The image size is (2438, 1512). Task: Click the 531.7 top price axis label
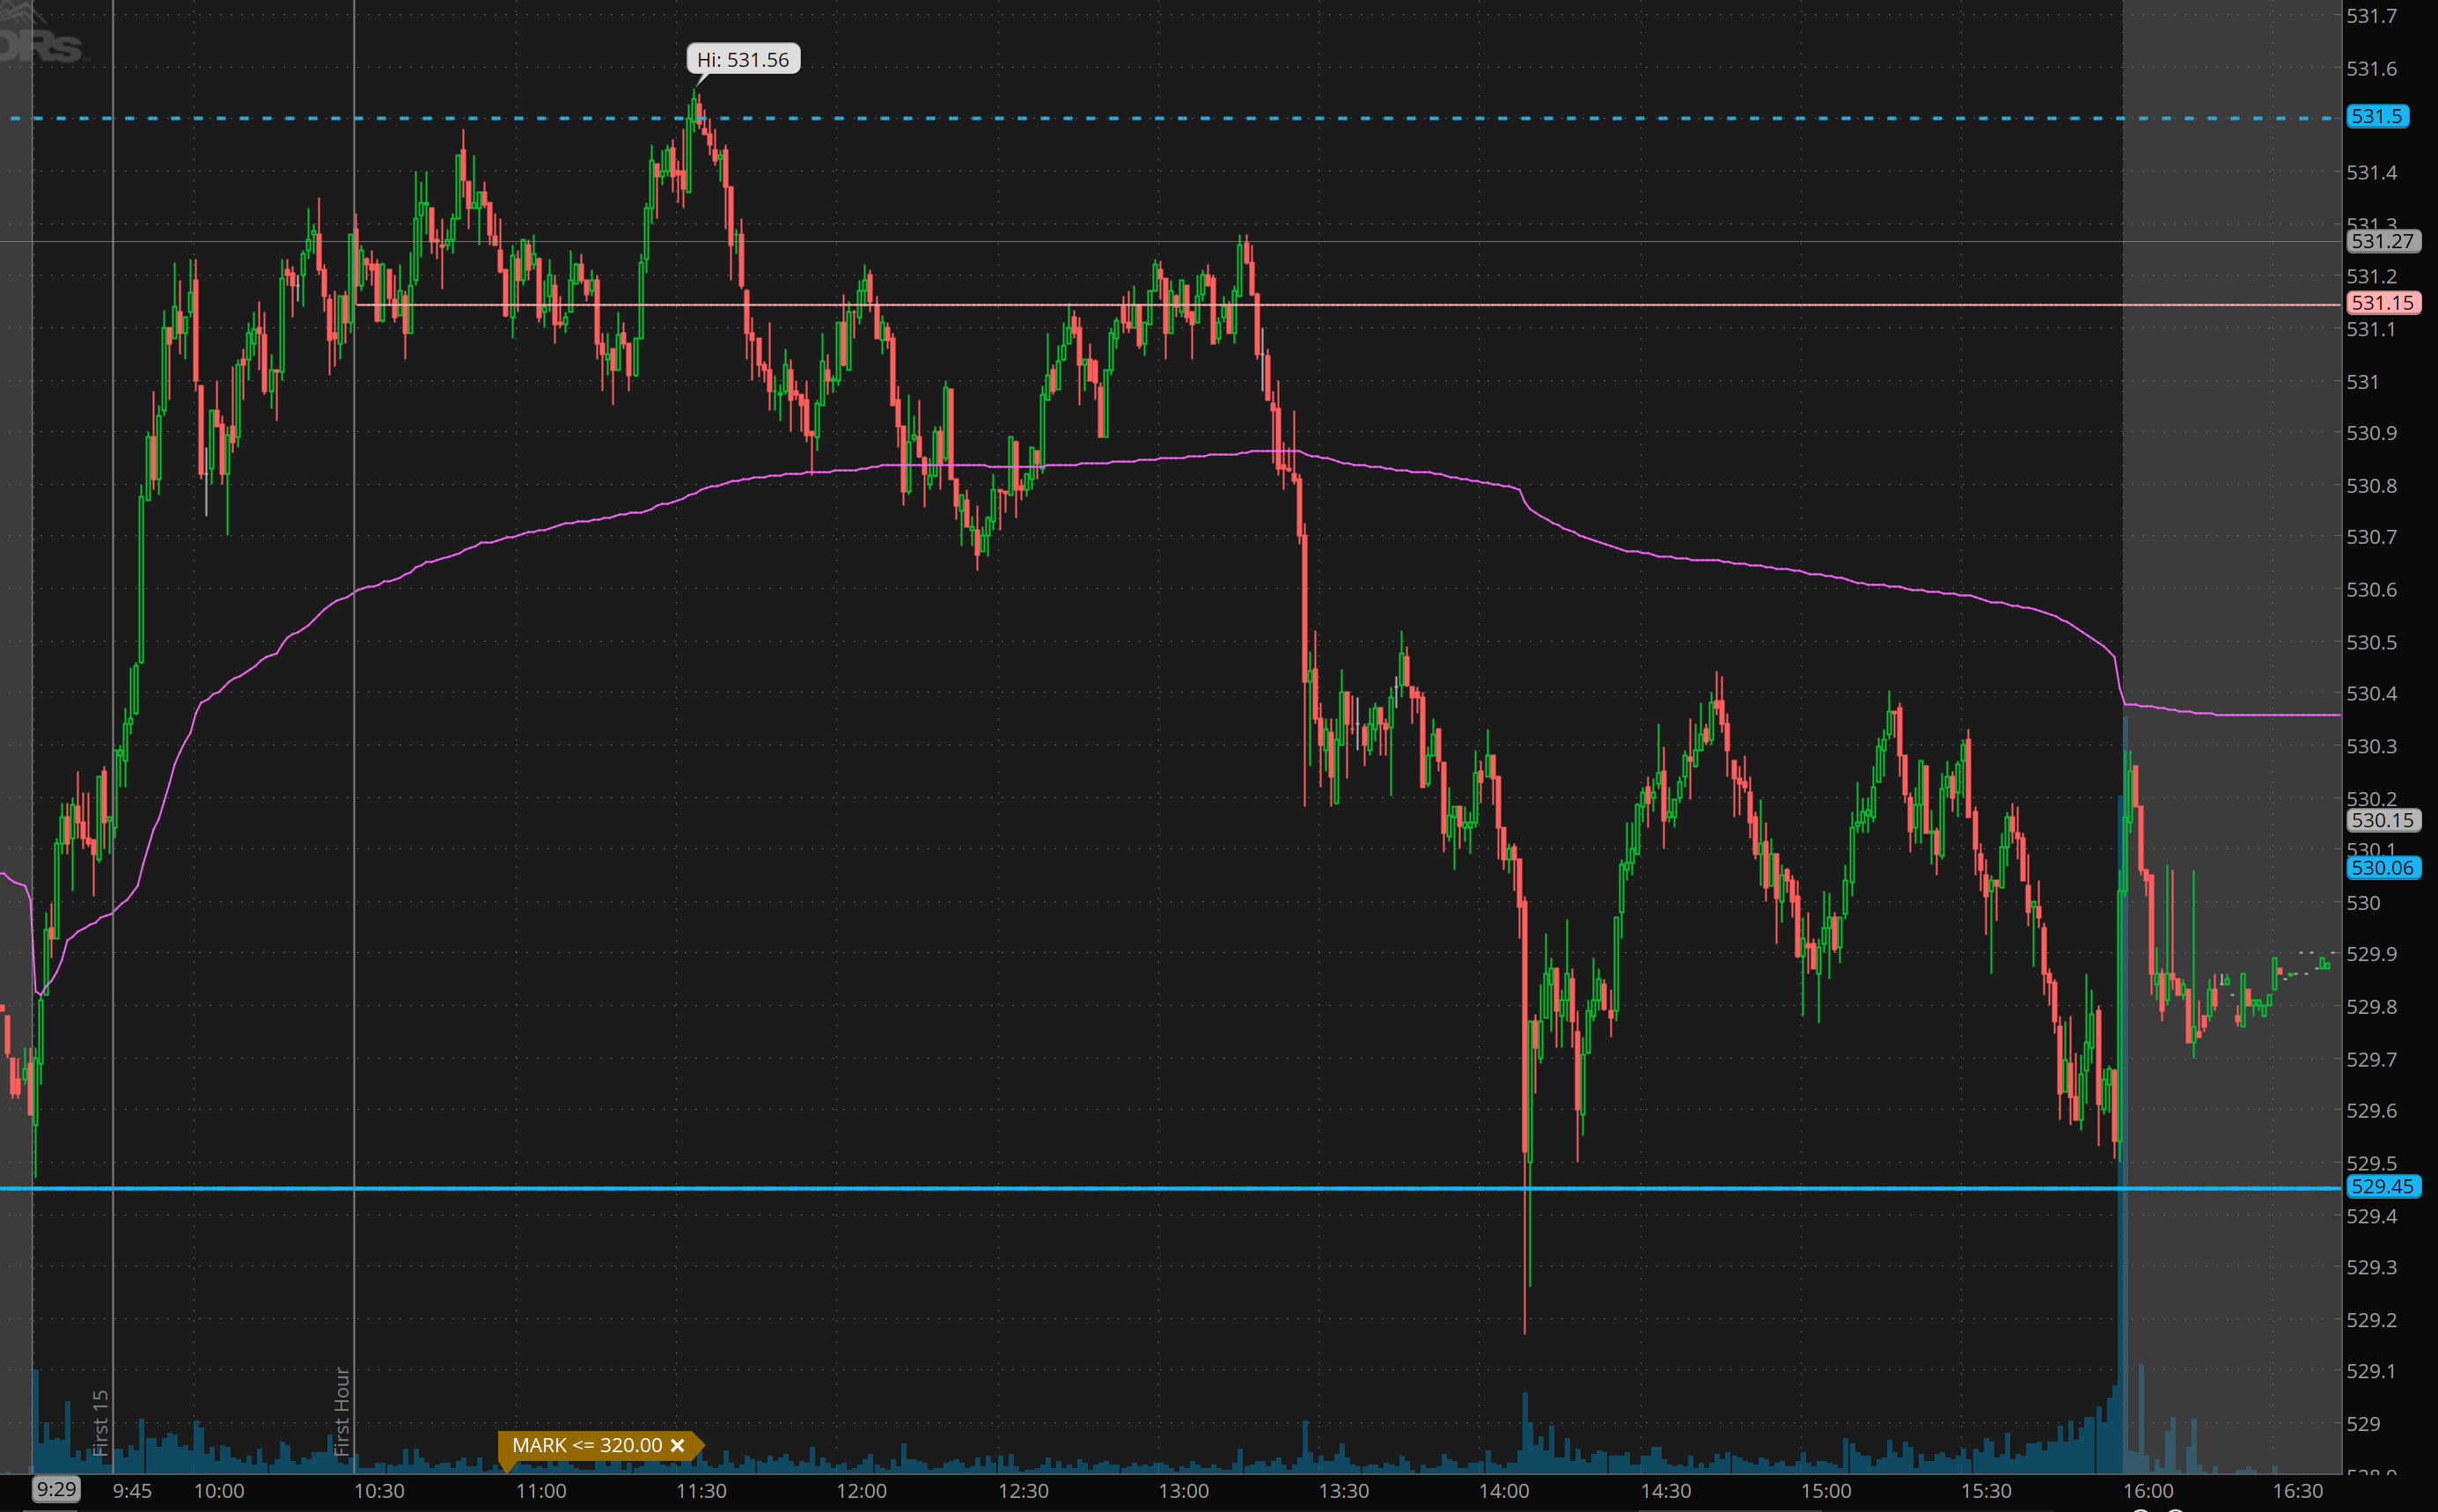click(2371, 16)
